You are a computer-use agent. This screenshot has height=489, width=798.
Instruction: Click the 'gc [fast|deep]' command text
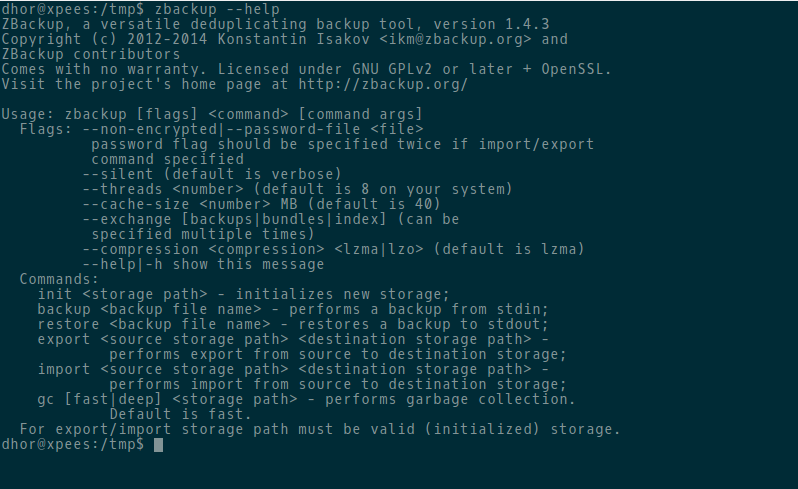[x=100, y=399]
